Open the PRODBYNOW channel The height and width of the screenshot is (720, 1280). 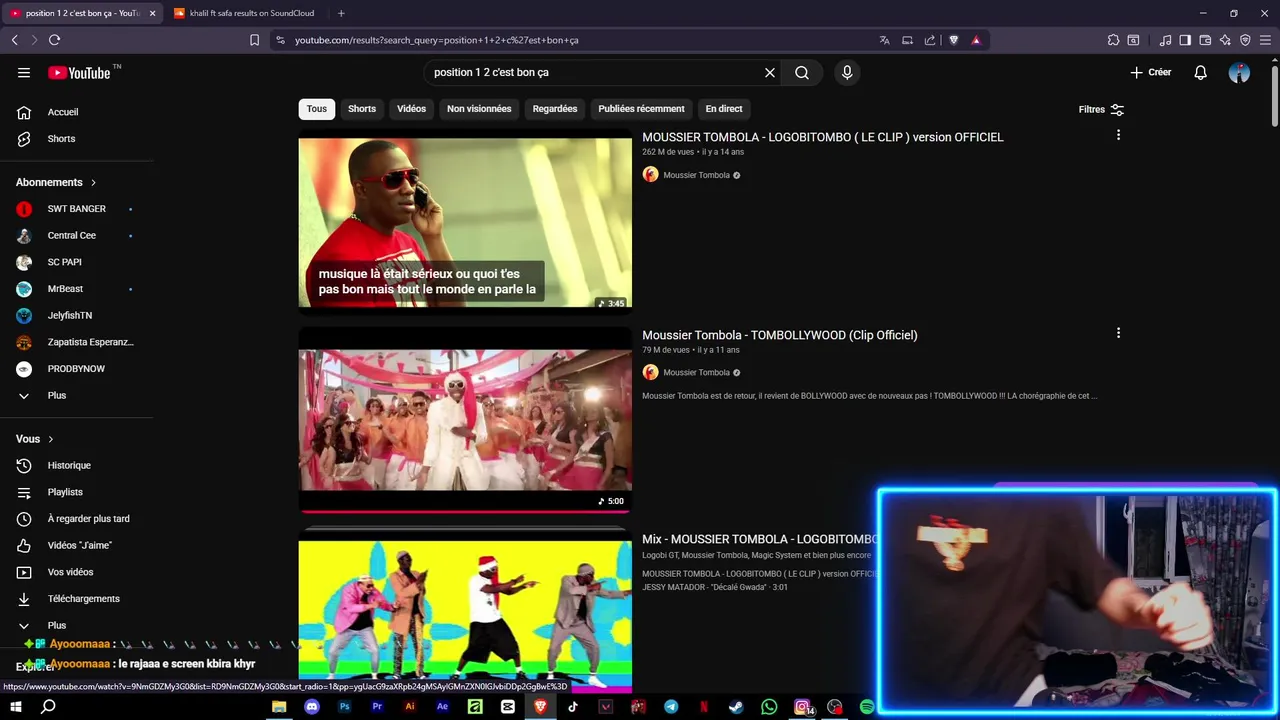pyautogui.click(x=77, y=369)
